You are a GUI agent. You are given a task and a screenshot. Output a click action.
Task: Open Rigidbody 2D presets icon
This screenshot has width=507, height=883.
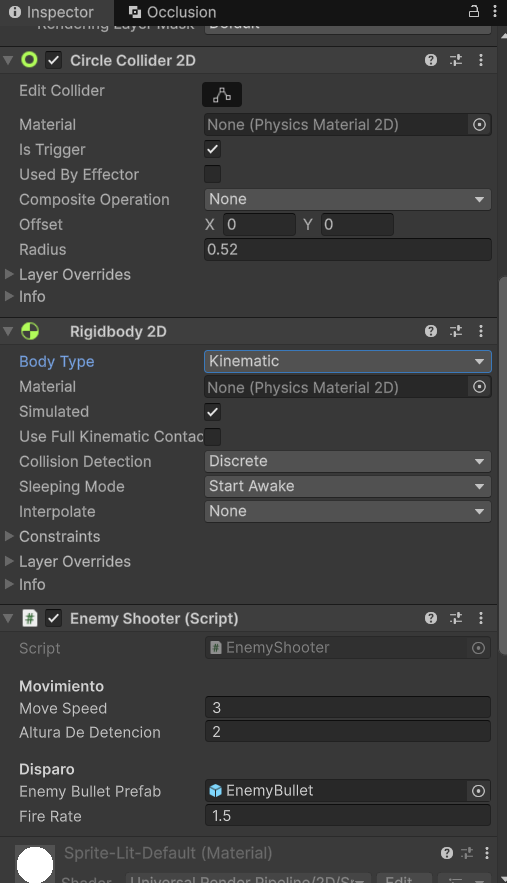click(456, 331)
